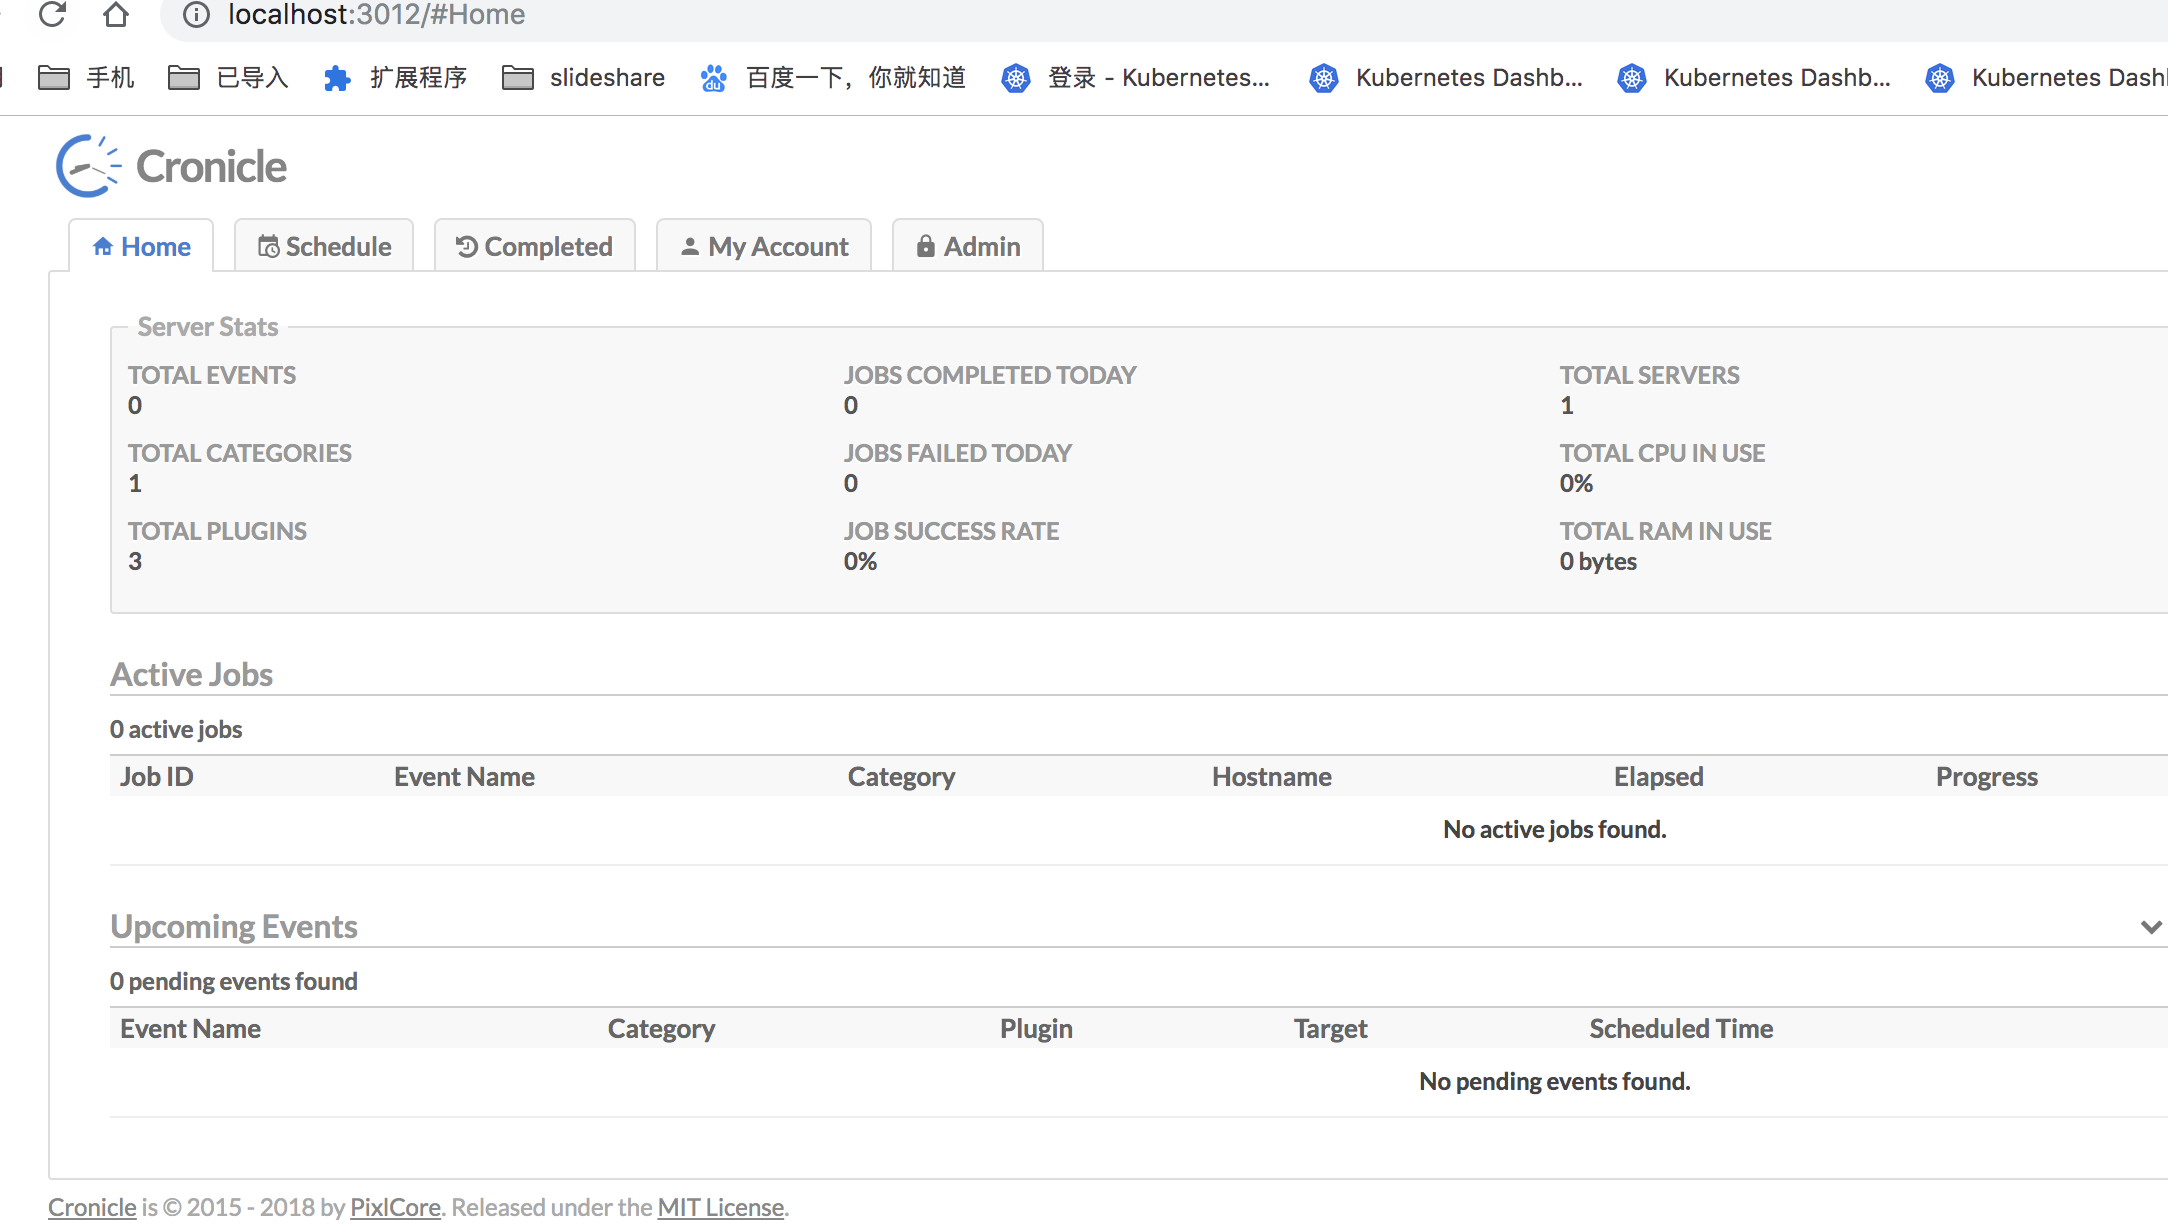Click the Active Jobs section heading
Screen dimensions: 2168x1232
191,674
